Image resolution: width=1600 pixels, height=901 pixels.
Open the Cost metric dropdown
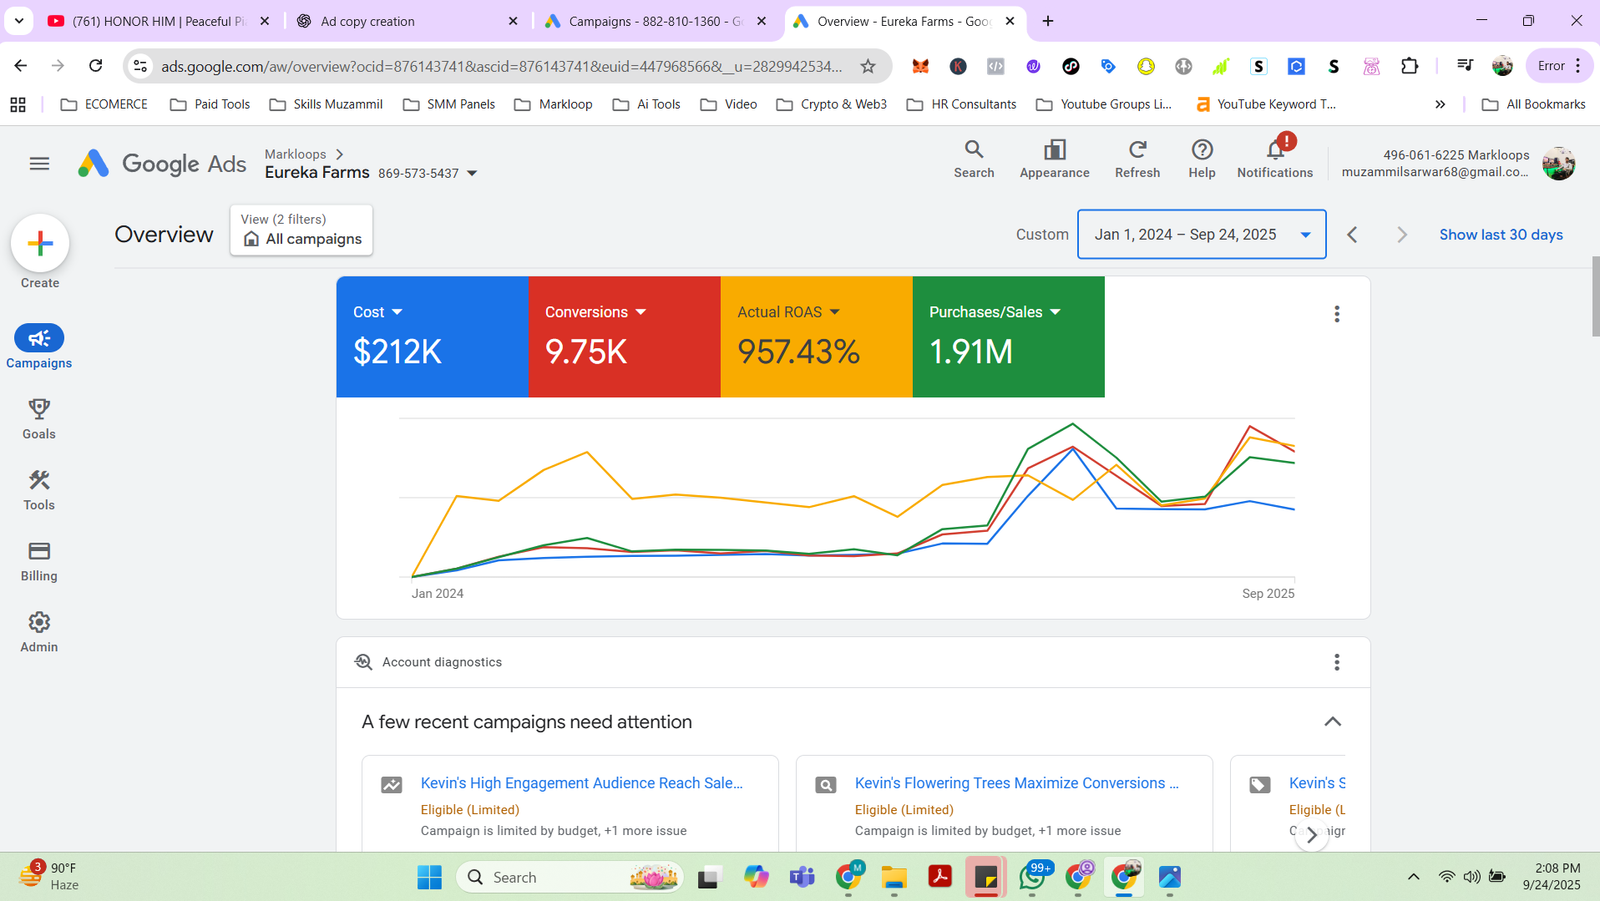[397, 311]
